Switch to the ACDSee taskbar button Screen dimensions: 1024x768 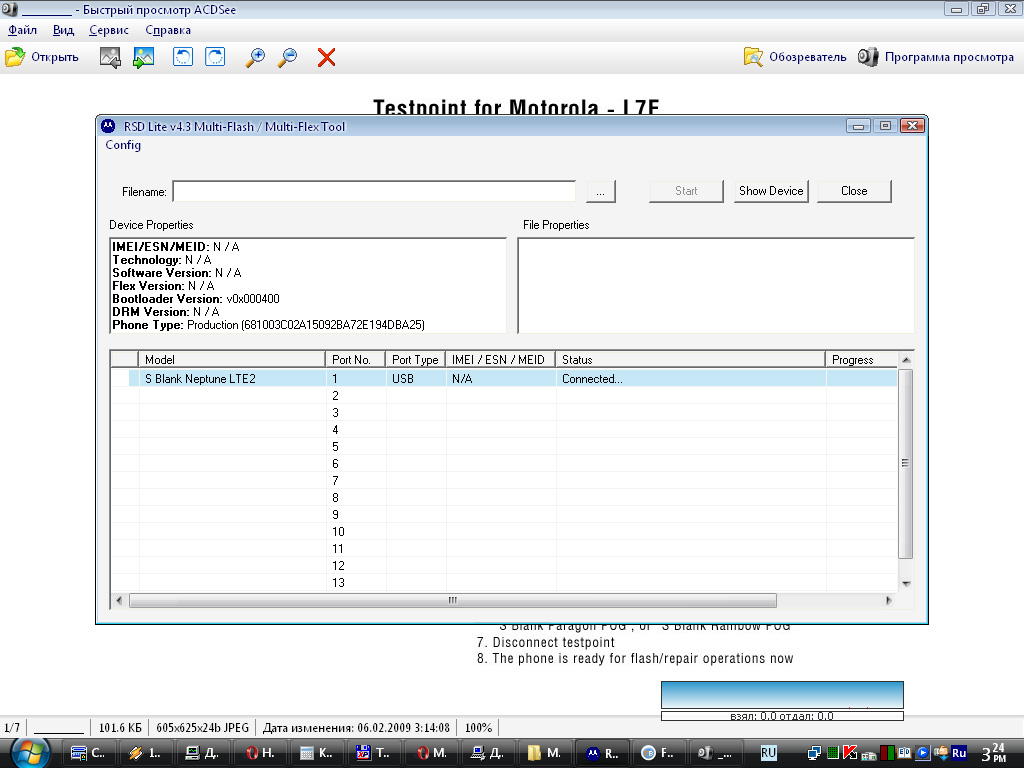[714, 753]
